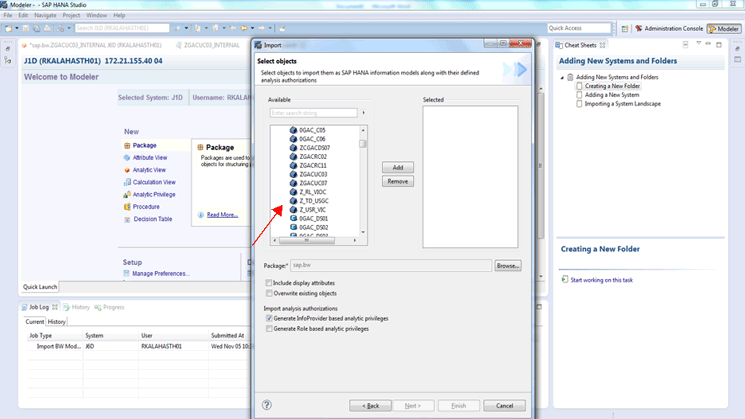Click the Quick Access search field

click(x=579, y=28)
